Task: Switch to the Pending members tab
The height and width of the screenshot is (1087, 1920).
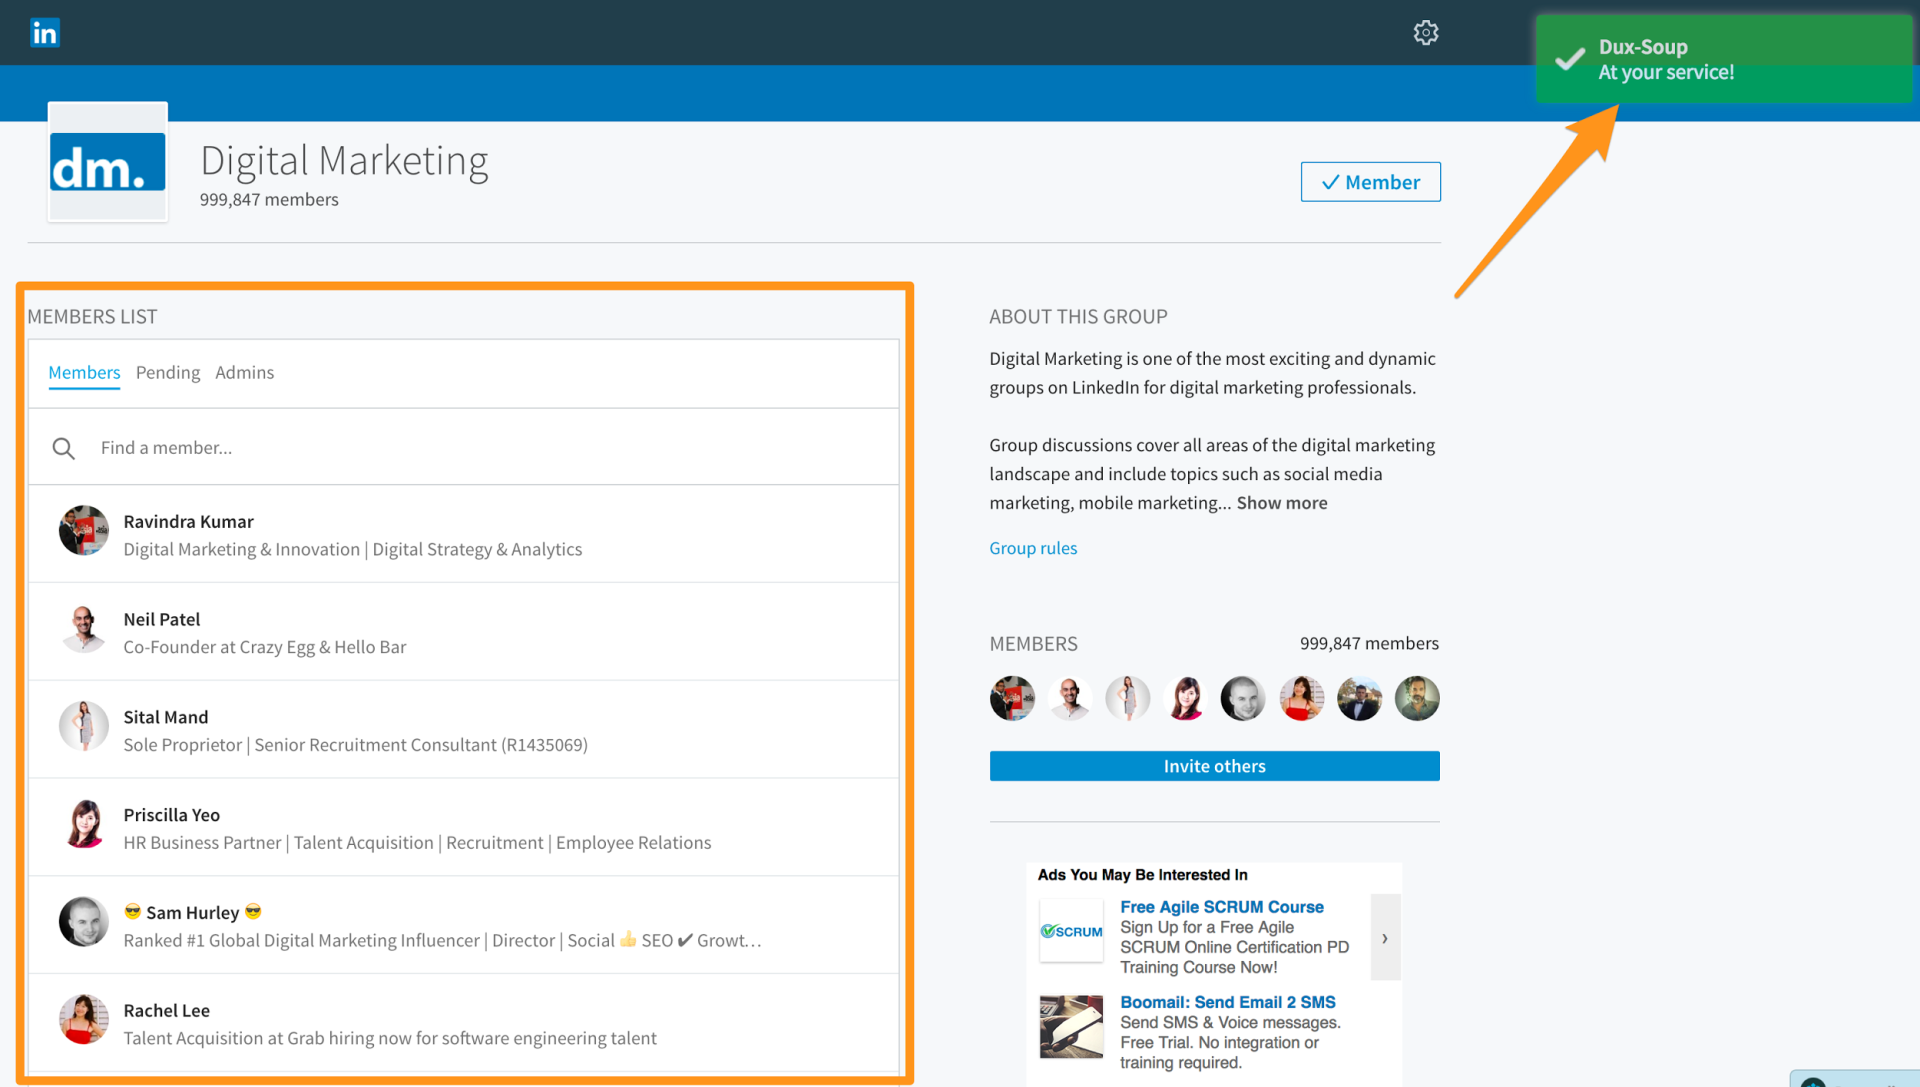Action: pos(167,372)
